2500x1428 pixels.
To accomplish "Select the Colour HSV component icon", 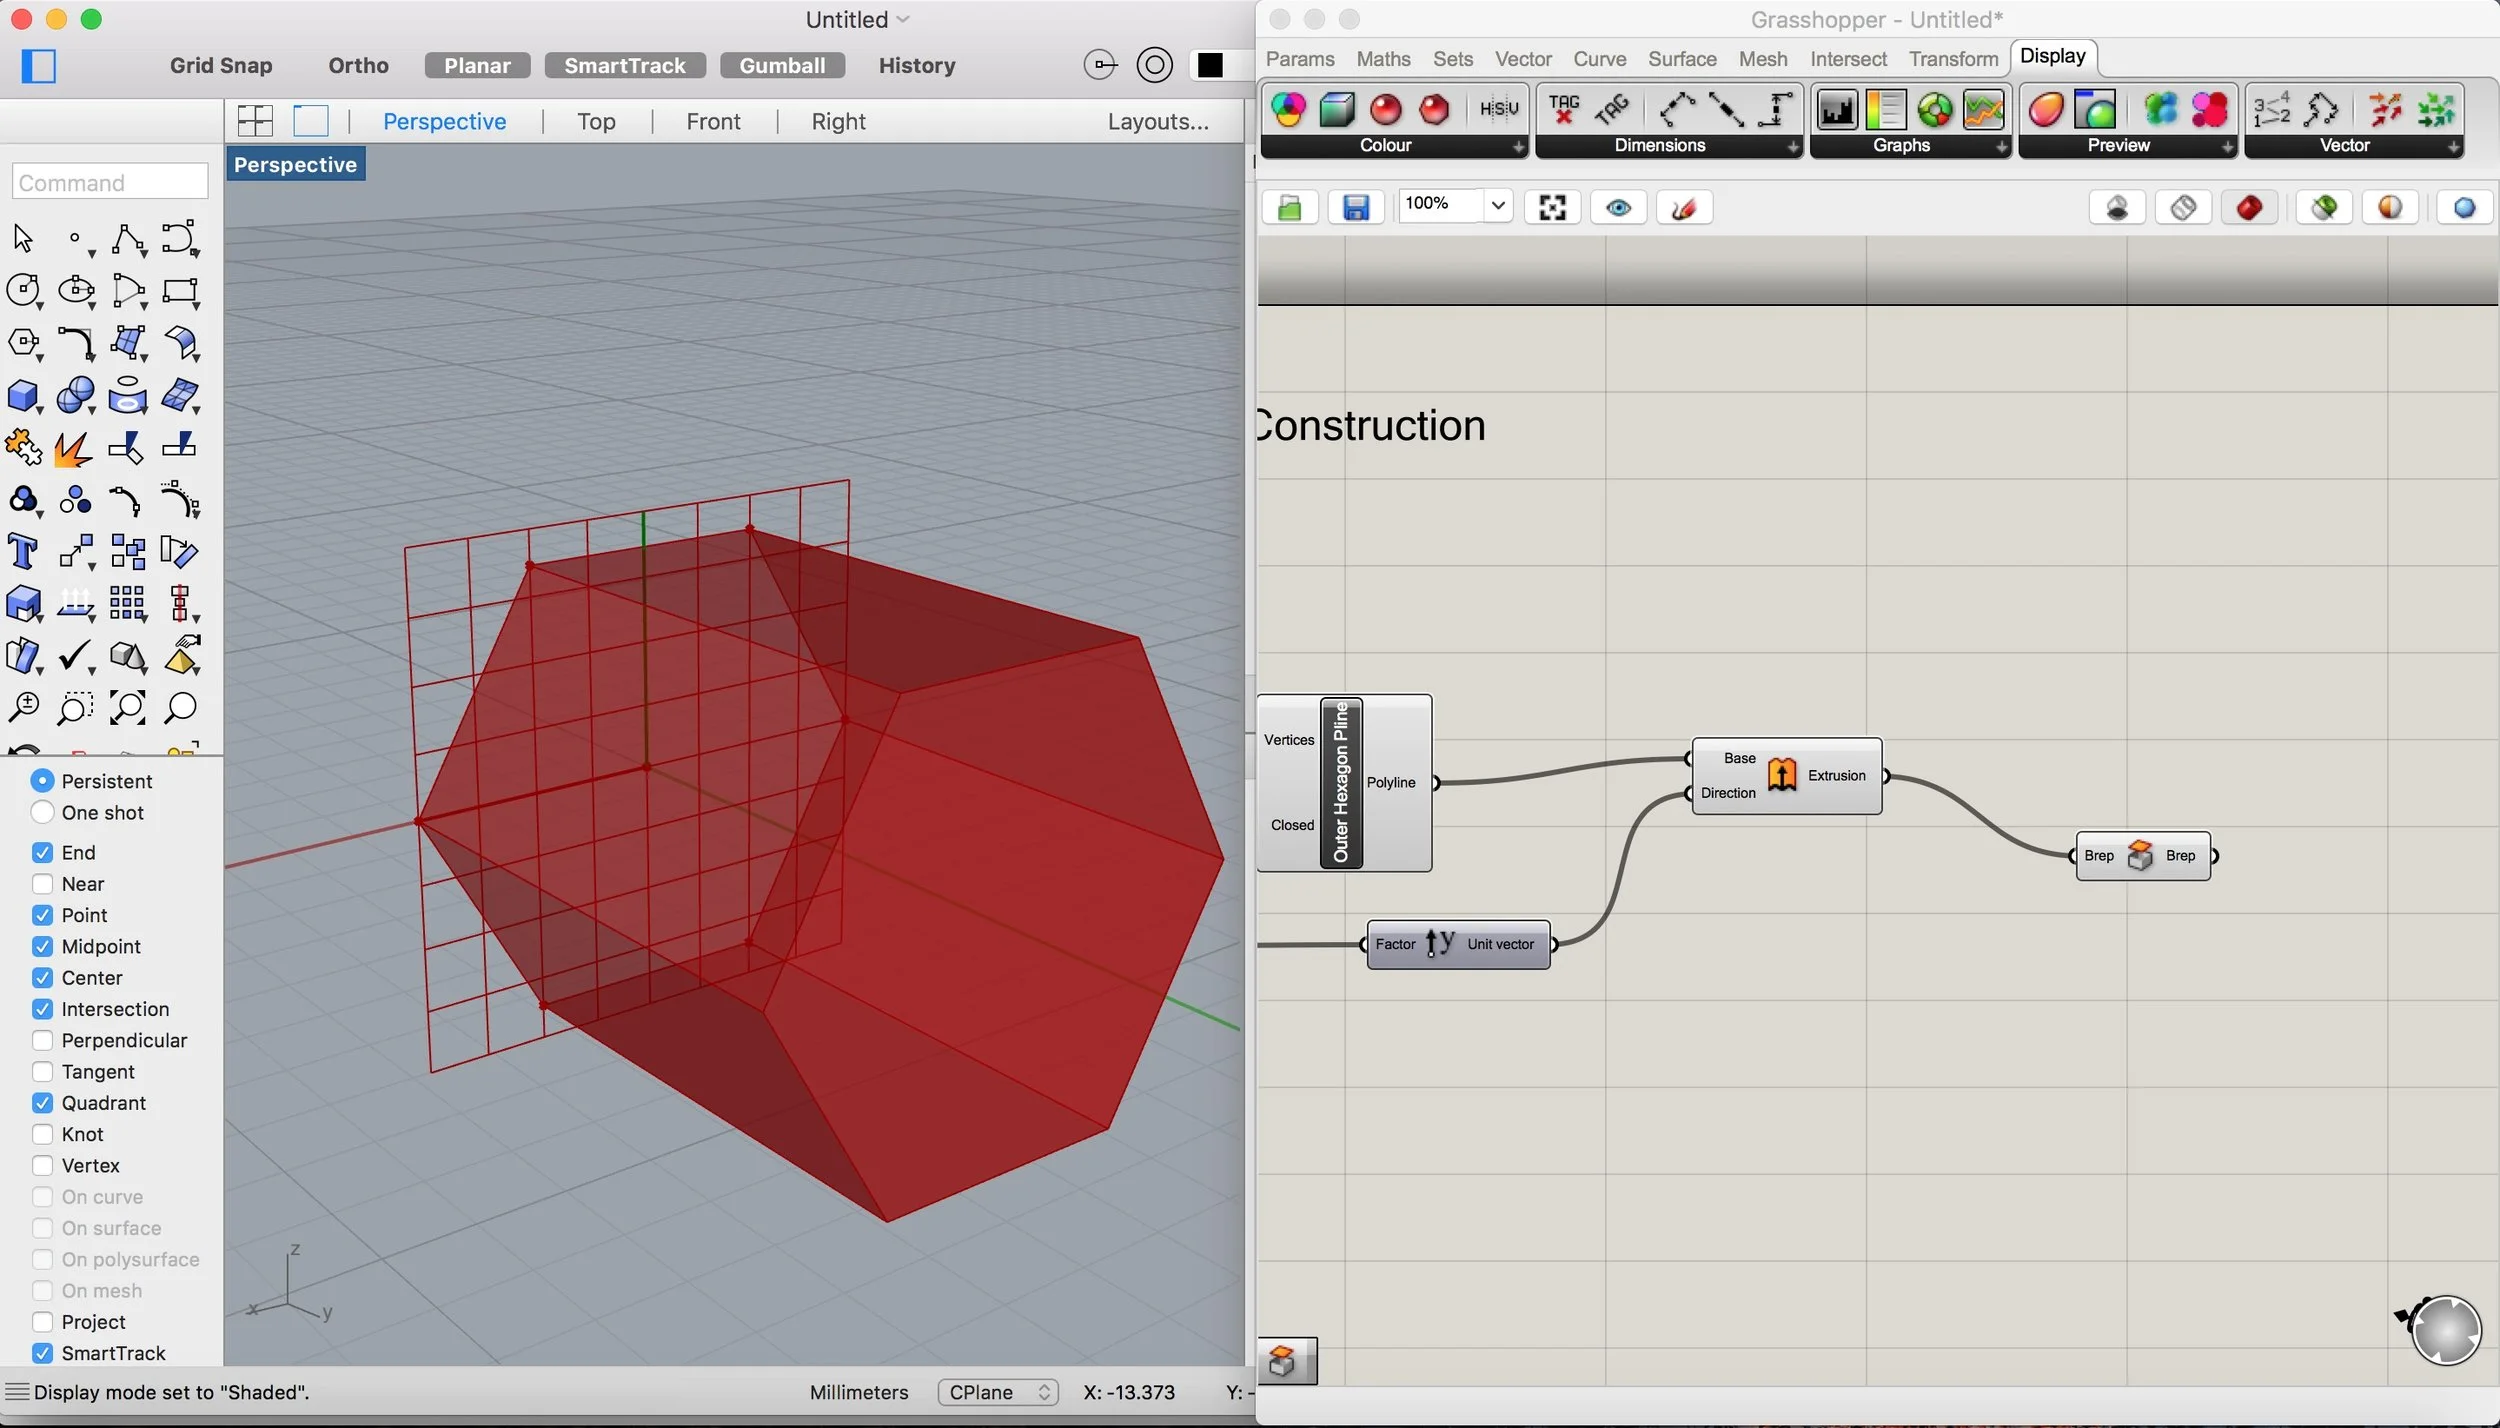I will coord(1498,110).
